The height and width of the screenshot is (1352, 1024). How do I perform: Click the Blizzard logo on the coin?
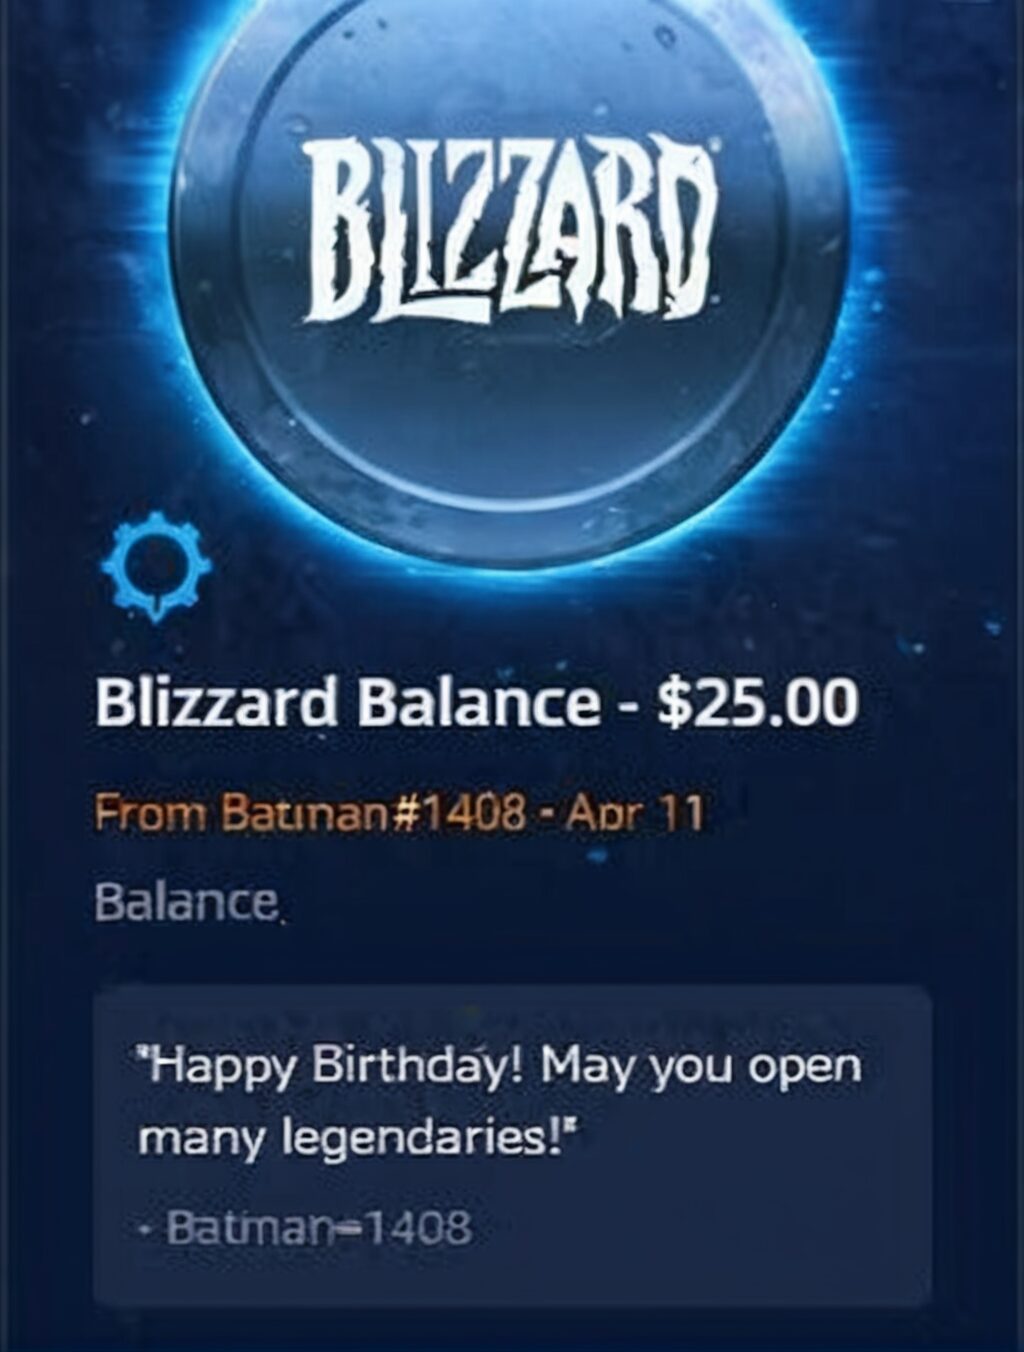pos(513,230)
